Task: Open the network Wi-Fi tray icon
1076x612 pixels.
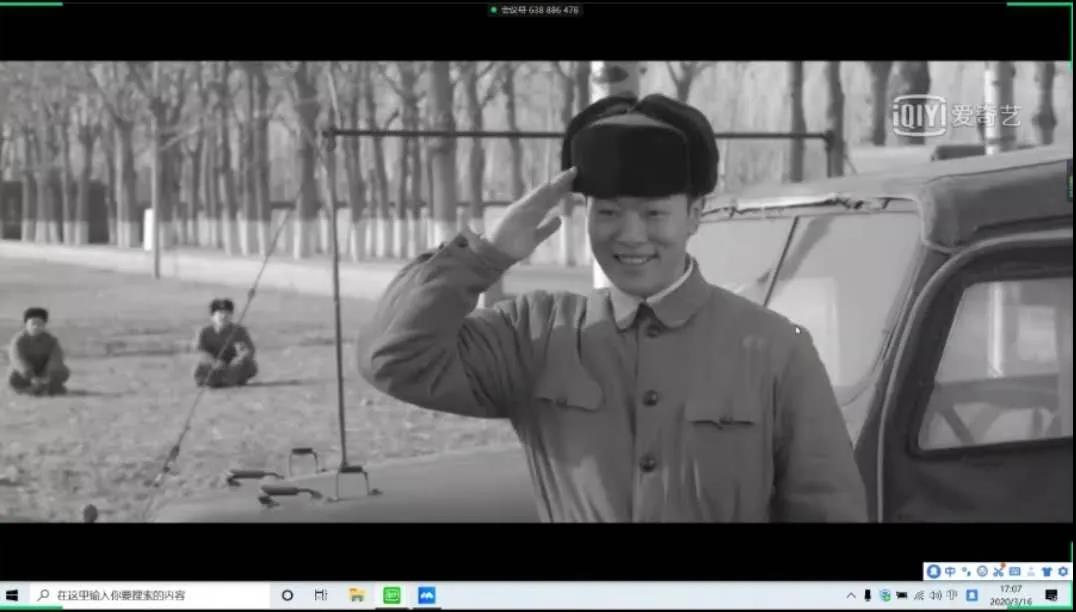Action: (919, 595)
